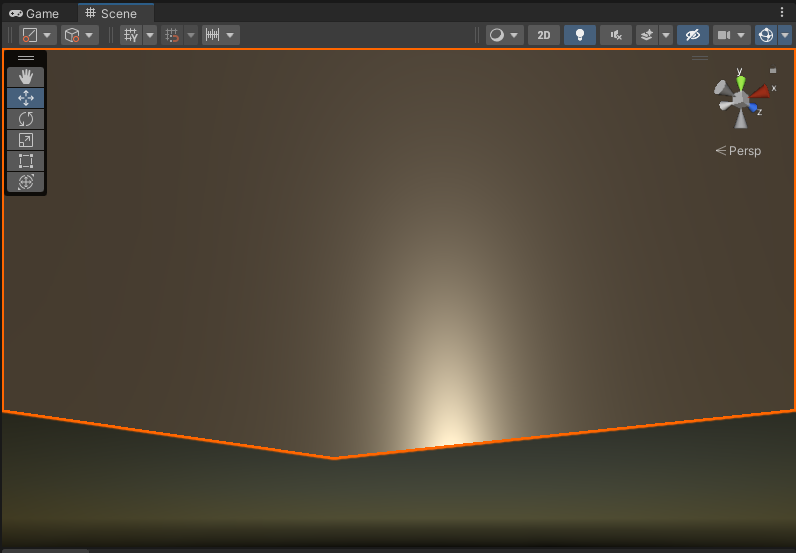Open the three-dot panel options menu
Image resolution: width=796 pixels, height=553 pixels.
point(782,12)
